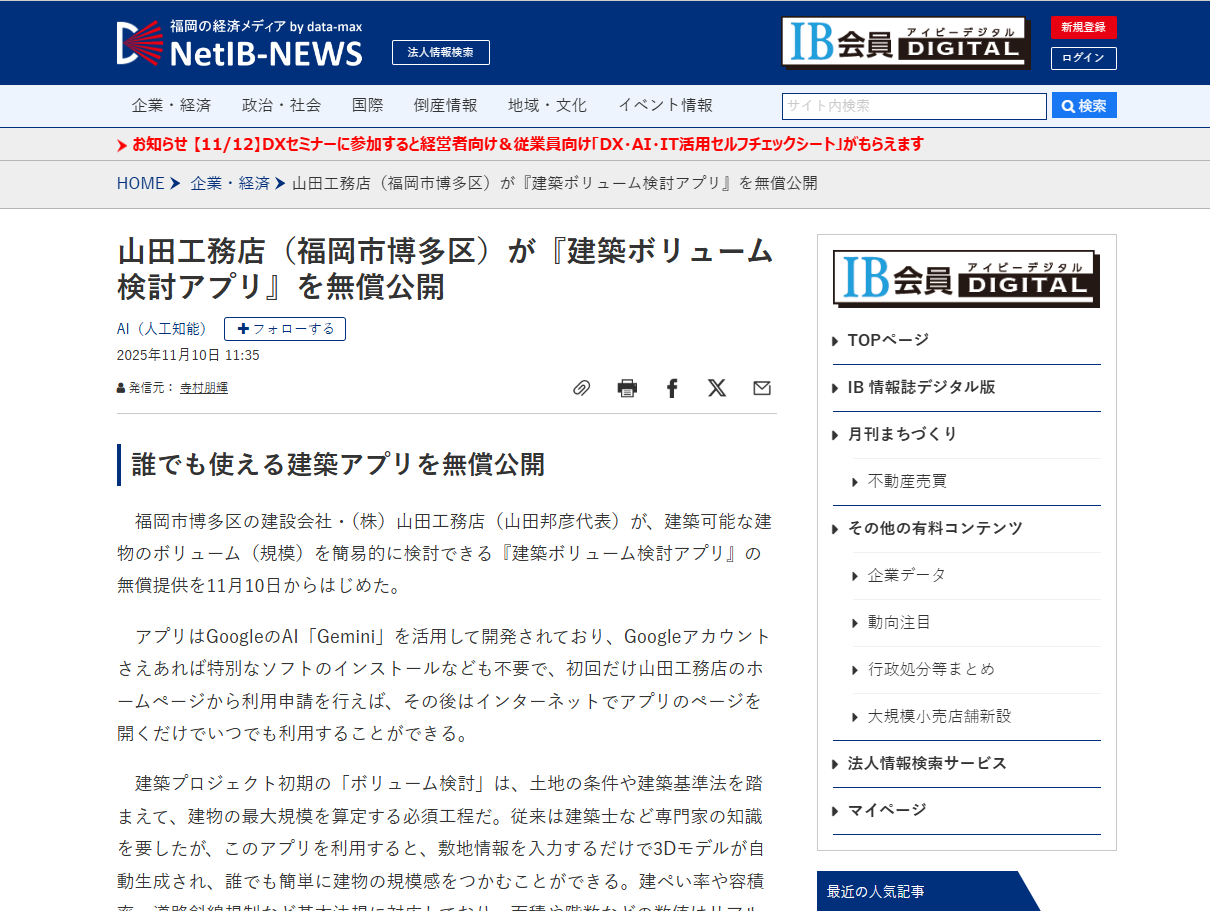
Task: Click the red 新規登録 button
Action: (1083, 27)
